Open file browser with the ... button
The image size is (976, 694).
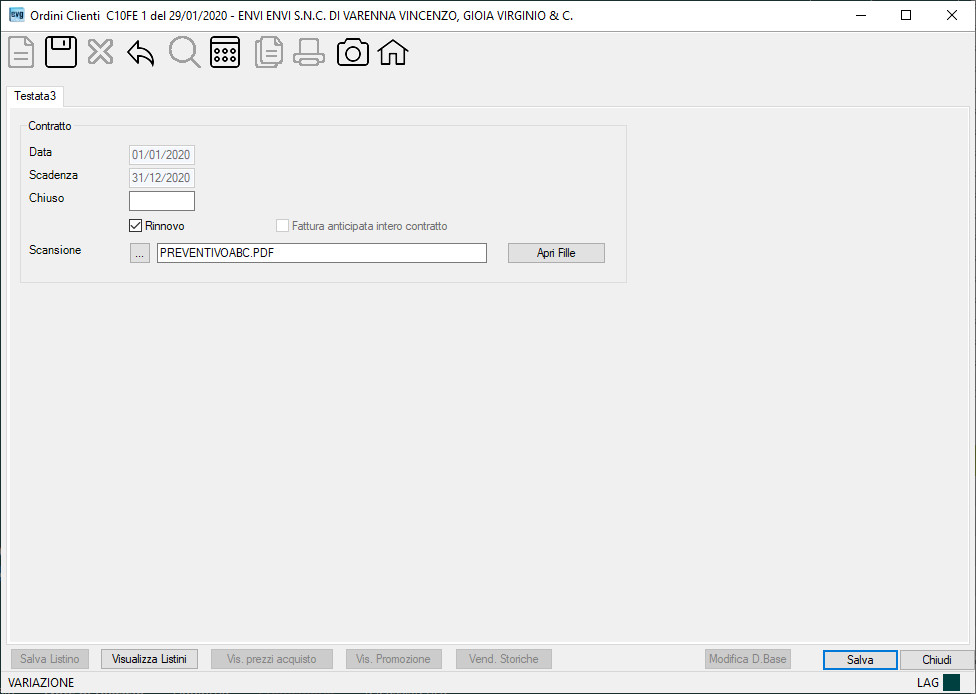click(x=140, y=253)
